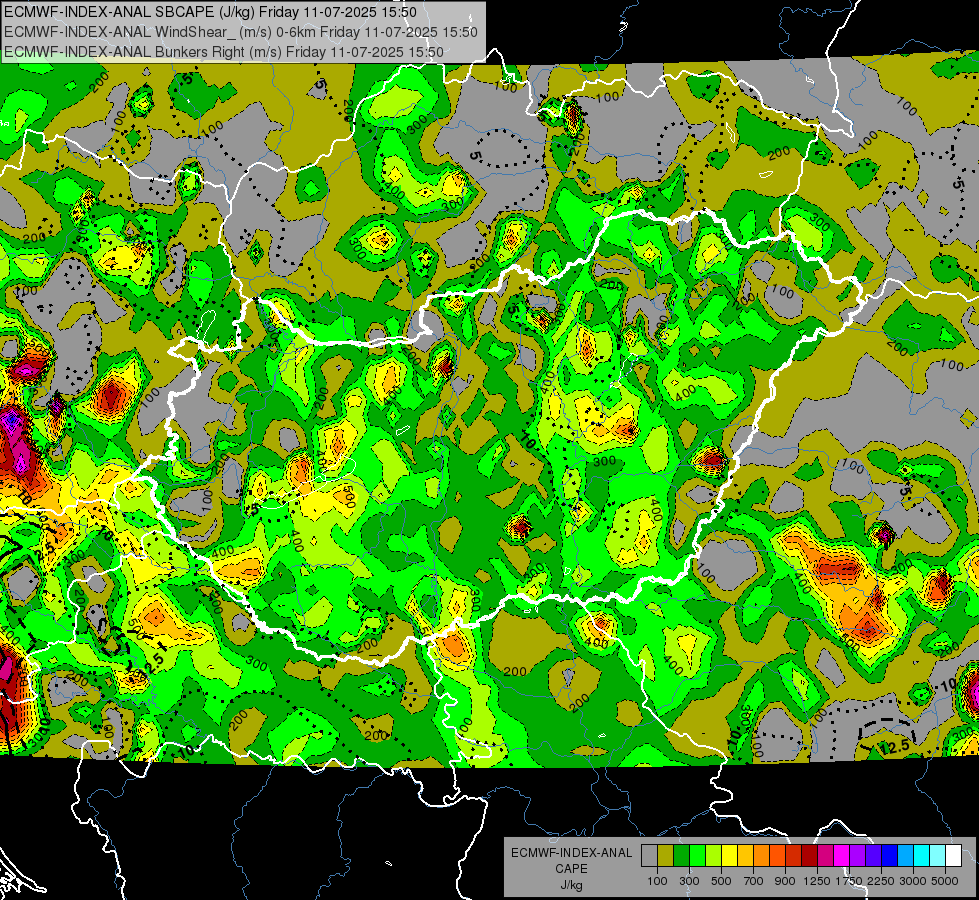Click the orange legend swatch above 700
Viewport: 979px width, 900px height.
[x=761, y=855]
